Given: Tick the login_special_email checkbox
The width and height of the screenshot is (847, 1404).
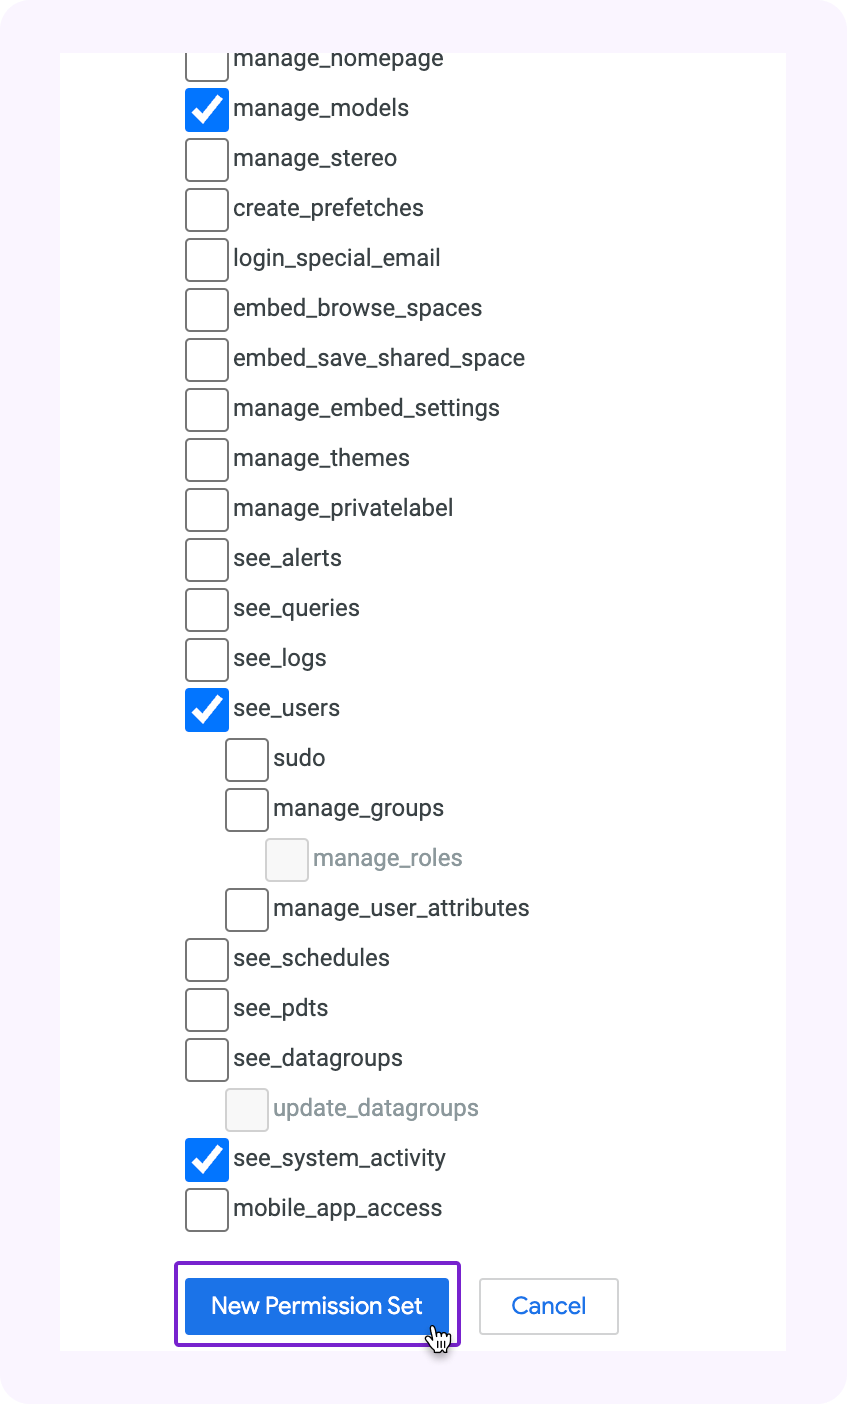Looking at the screenshot, I should coord(207,259).
